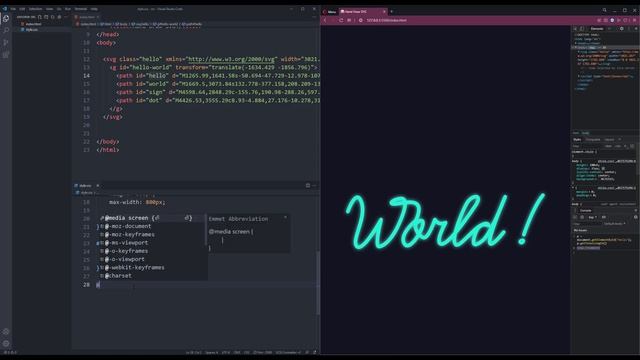The height and width of the screenshot is (360, 640).
Task: Select the Elements tab in DevTools
Action: coord(597,29)
